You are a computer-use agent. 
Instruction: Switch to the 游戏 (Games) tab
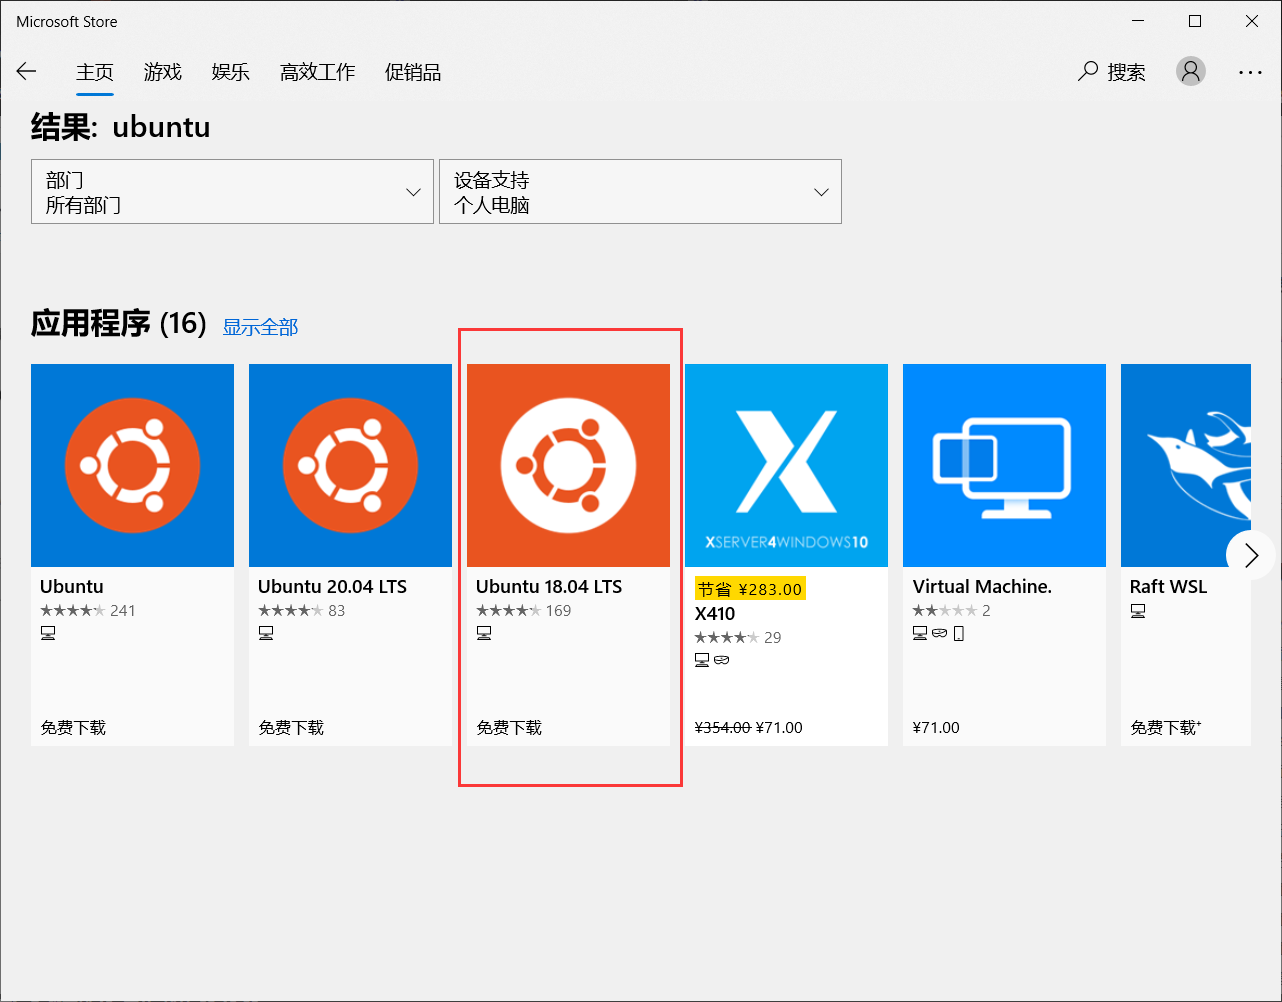coord(162,71)
